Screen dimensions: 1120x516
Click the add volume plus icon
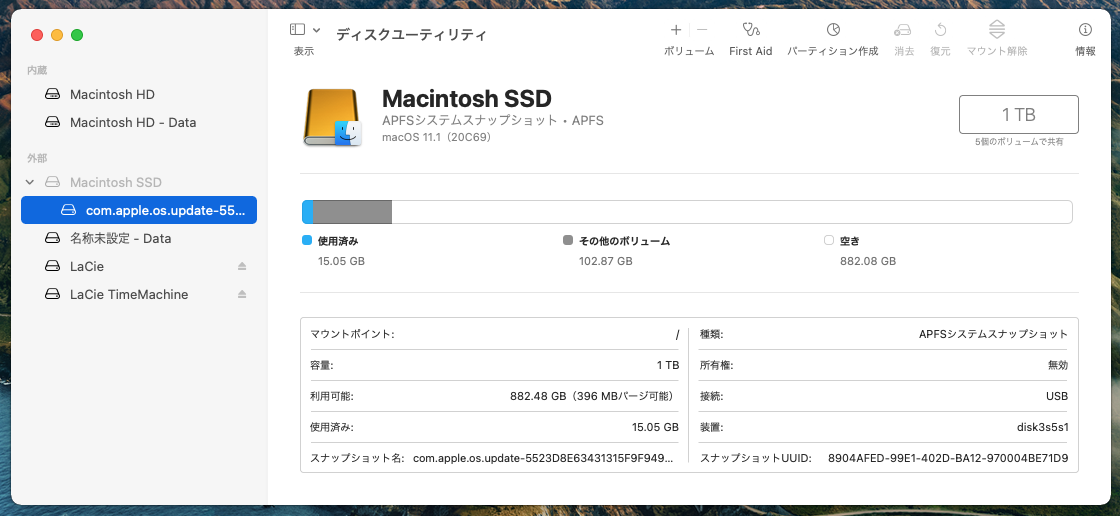click(x=676, y=30)
